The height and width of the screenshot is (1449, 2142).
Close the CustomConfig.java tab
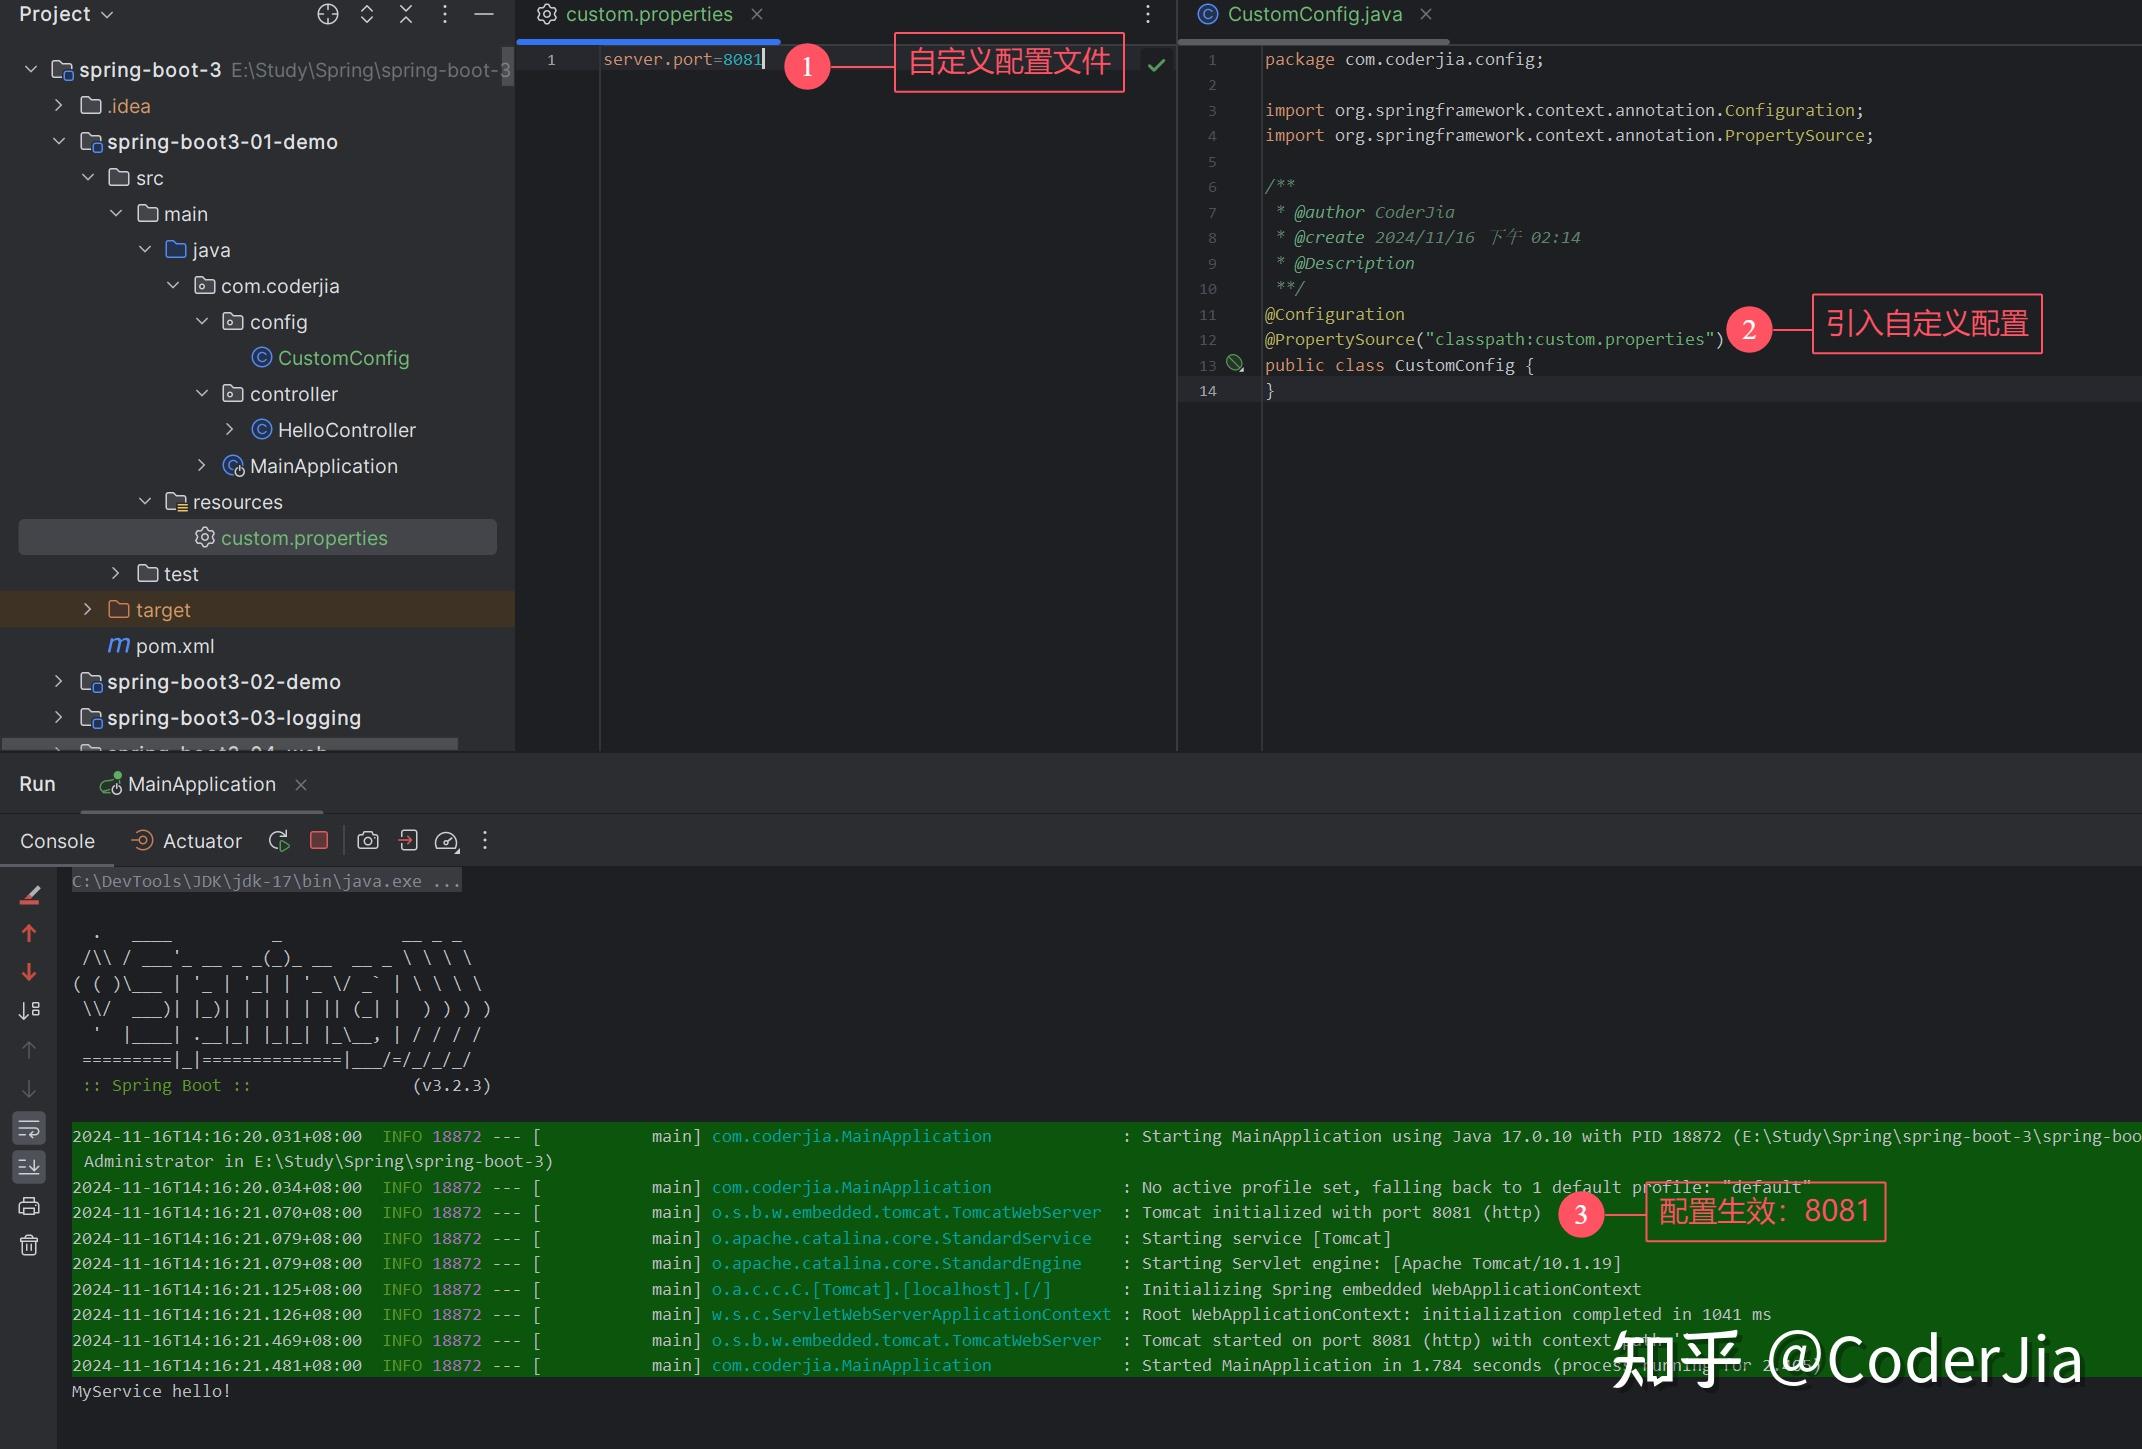point(1426,14)
